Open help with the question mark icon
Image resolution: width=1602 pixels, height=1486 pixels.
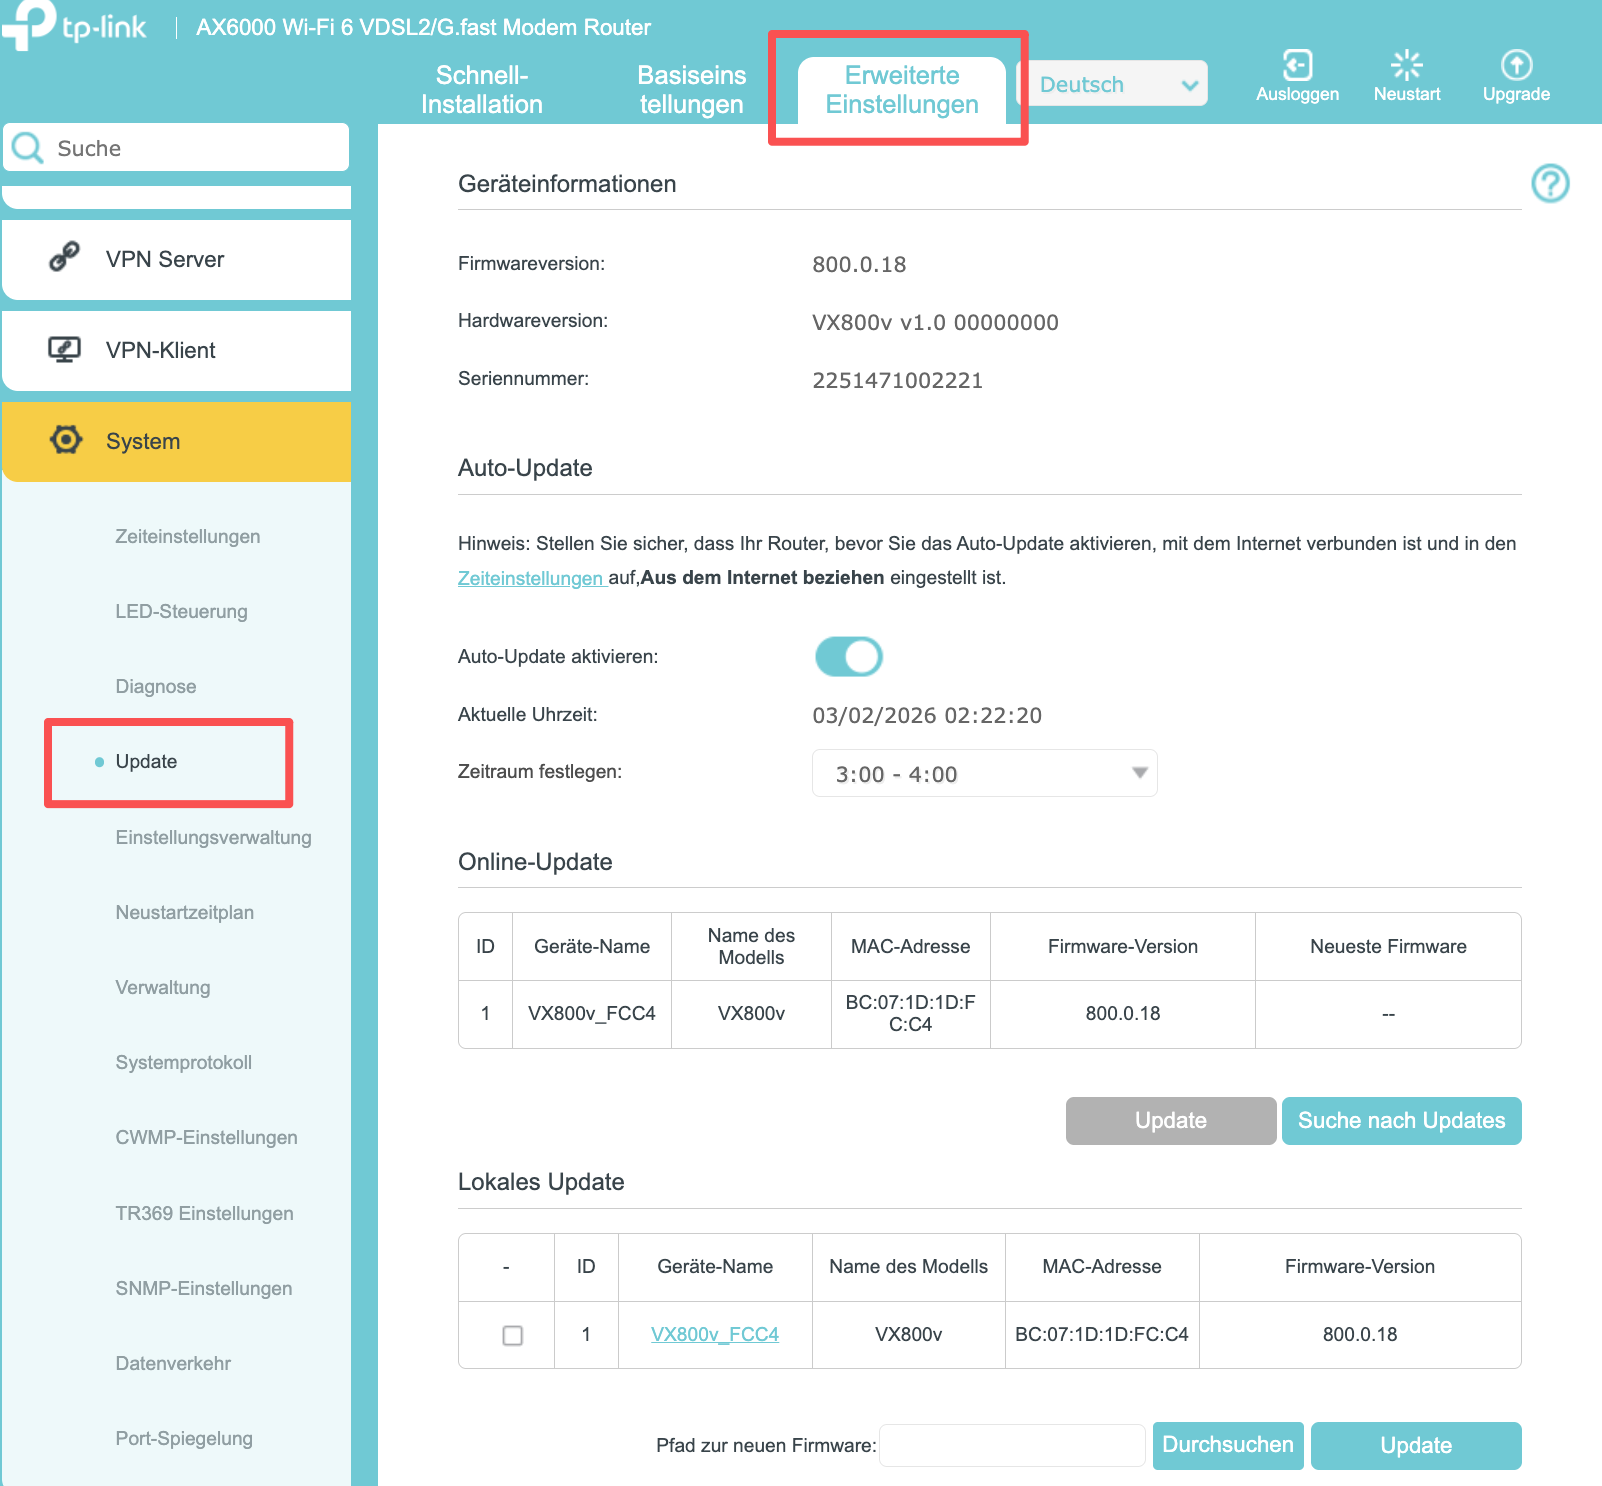point(1550,183)
